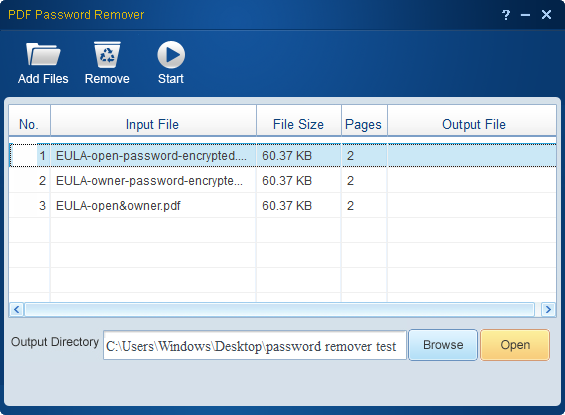This screenshot has height=415, width=565.
Task: Click the left arrow of horizontal scrollbar
Action: [x=17, y=309]
